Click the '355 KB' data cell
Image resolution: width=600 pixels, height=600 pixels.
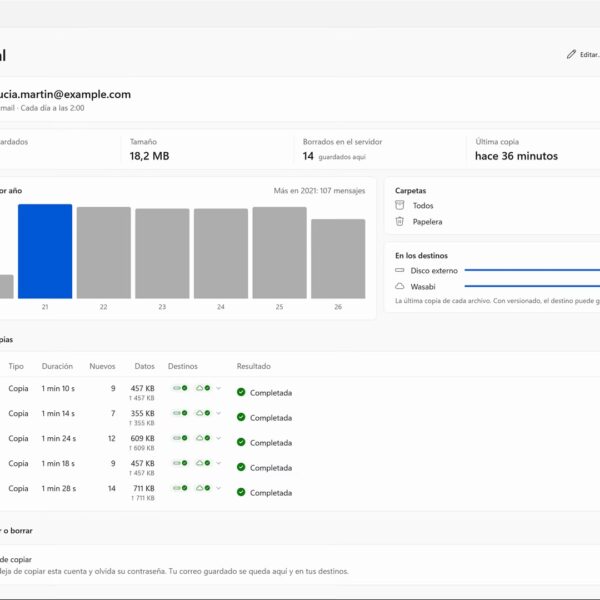[142, 413]
